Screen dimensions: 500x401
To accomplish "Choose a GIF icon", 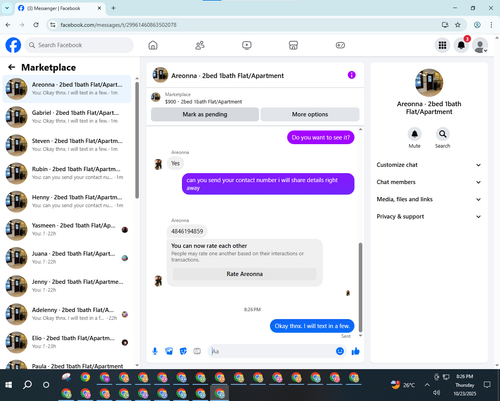I will pyautogui.click(x=197, y=351).
